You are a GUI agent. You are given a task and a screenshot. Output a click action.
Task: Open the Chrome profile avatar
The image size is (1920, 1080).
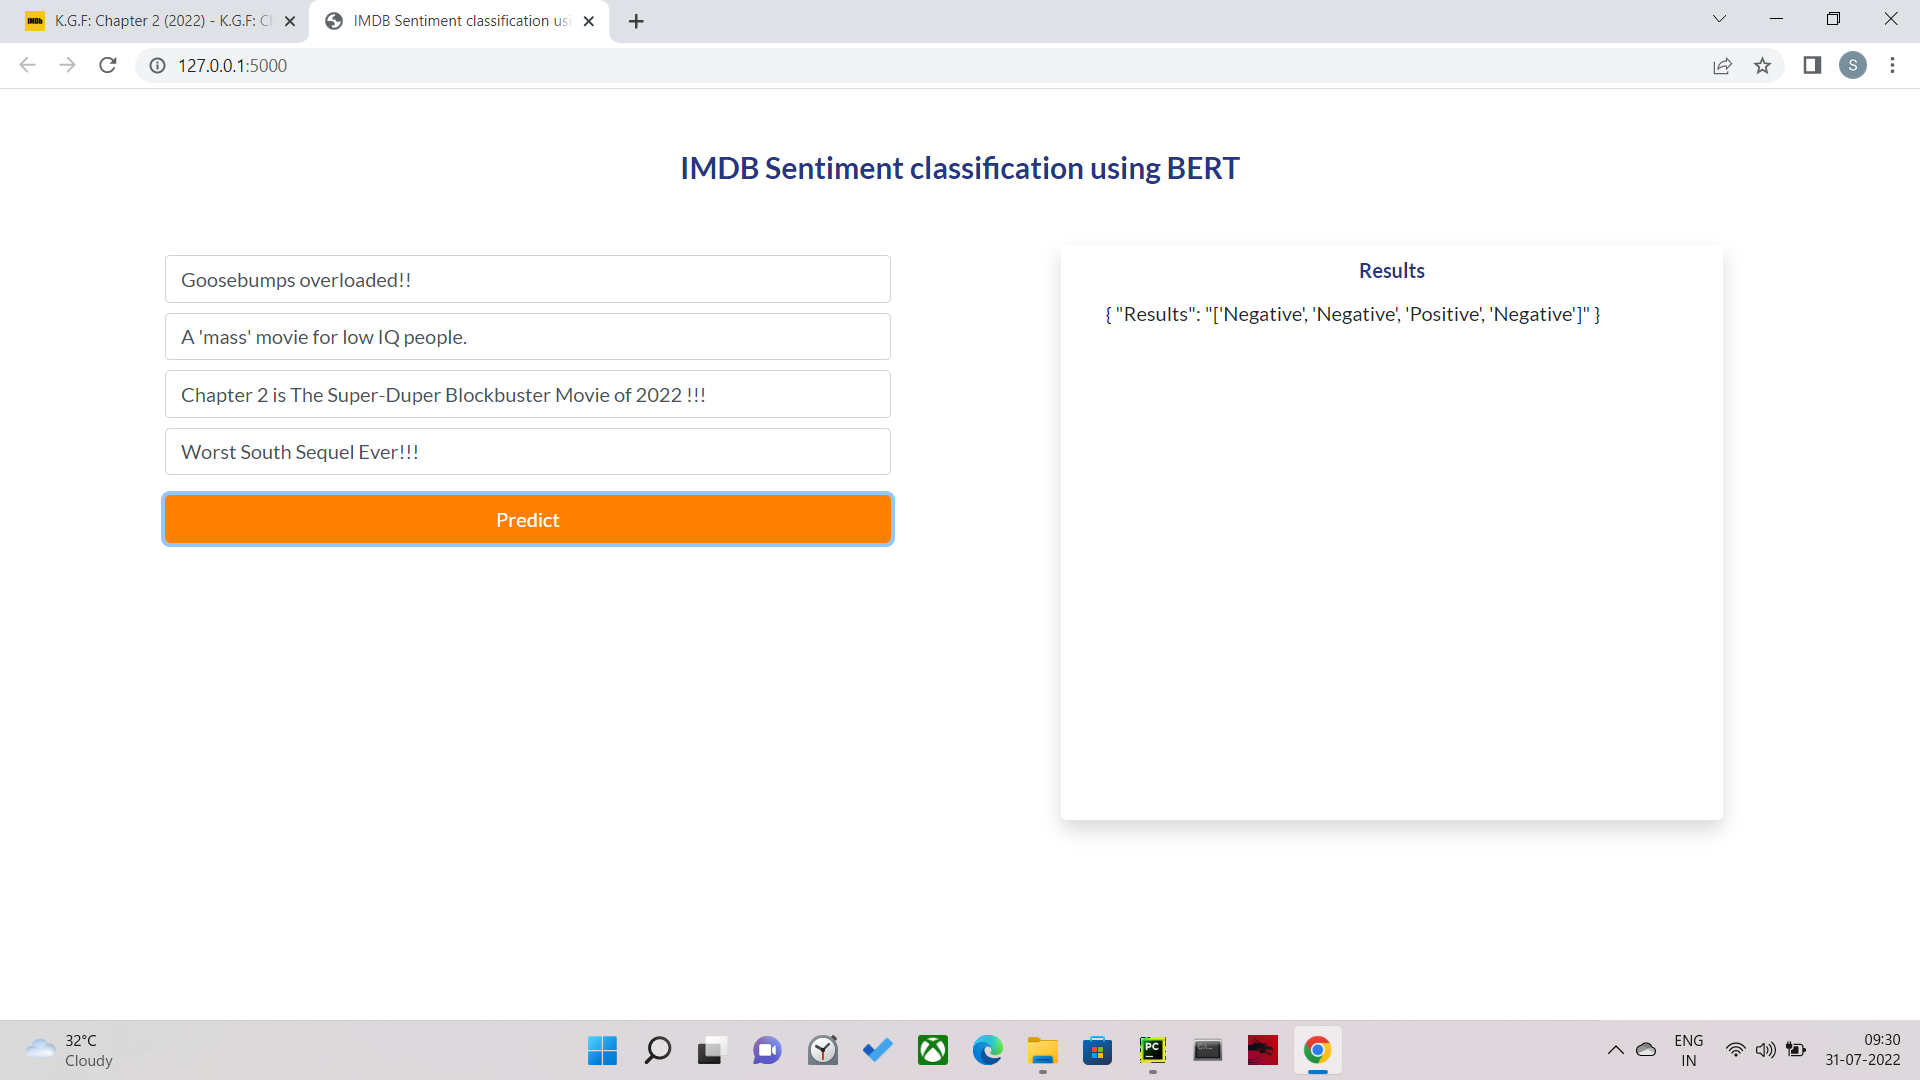(x=1852, y=65)
